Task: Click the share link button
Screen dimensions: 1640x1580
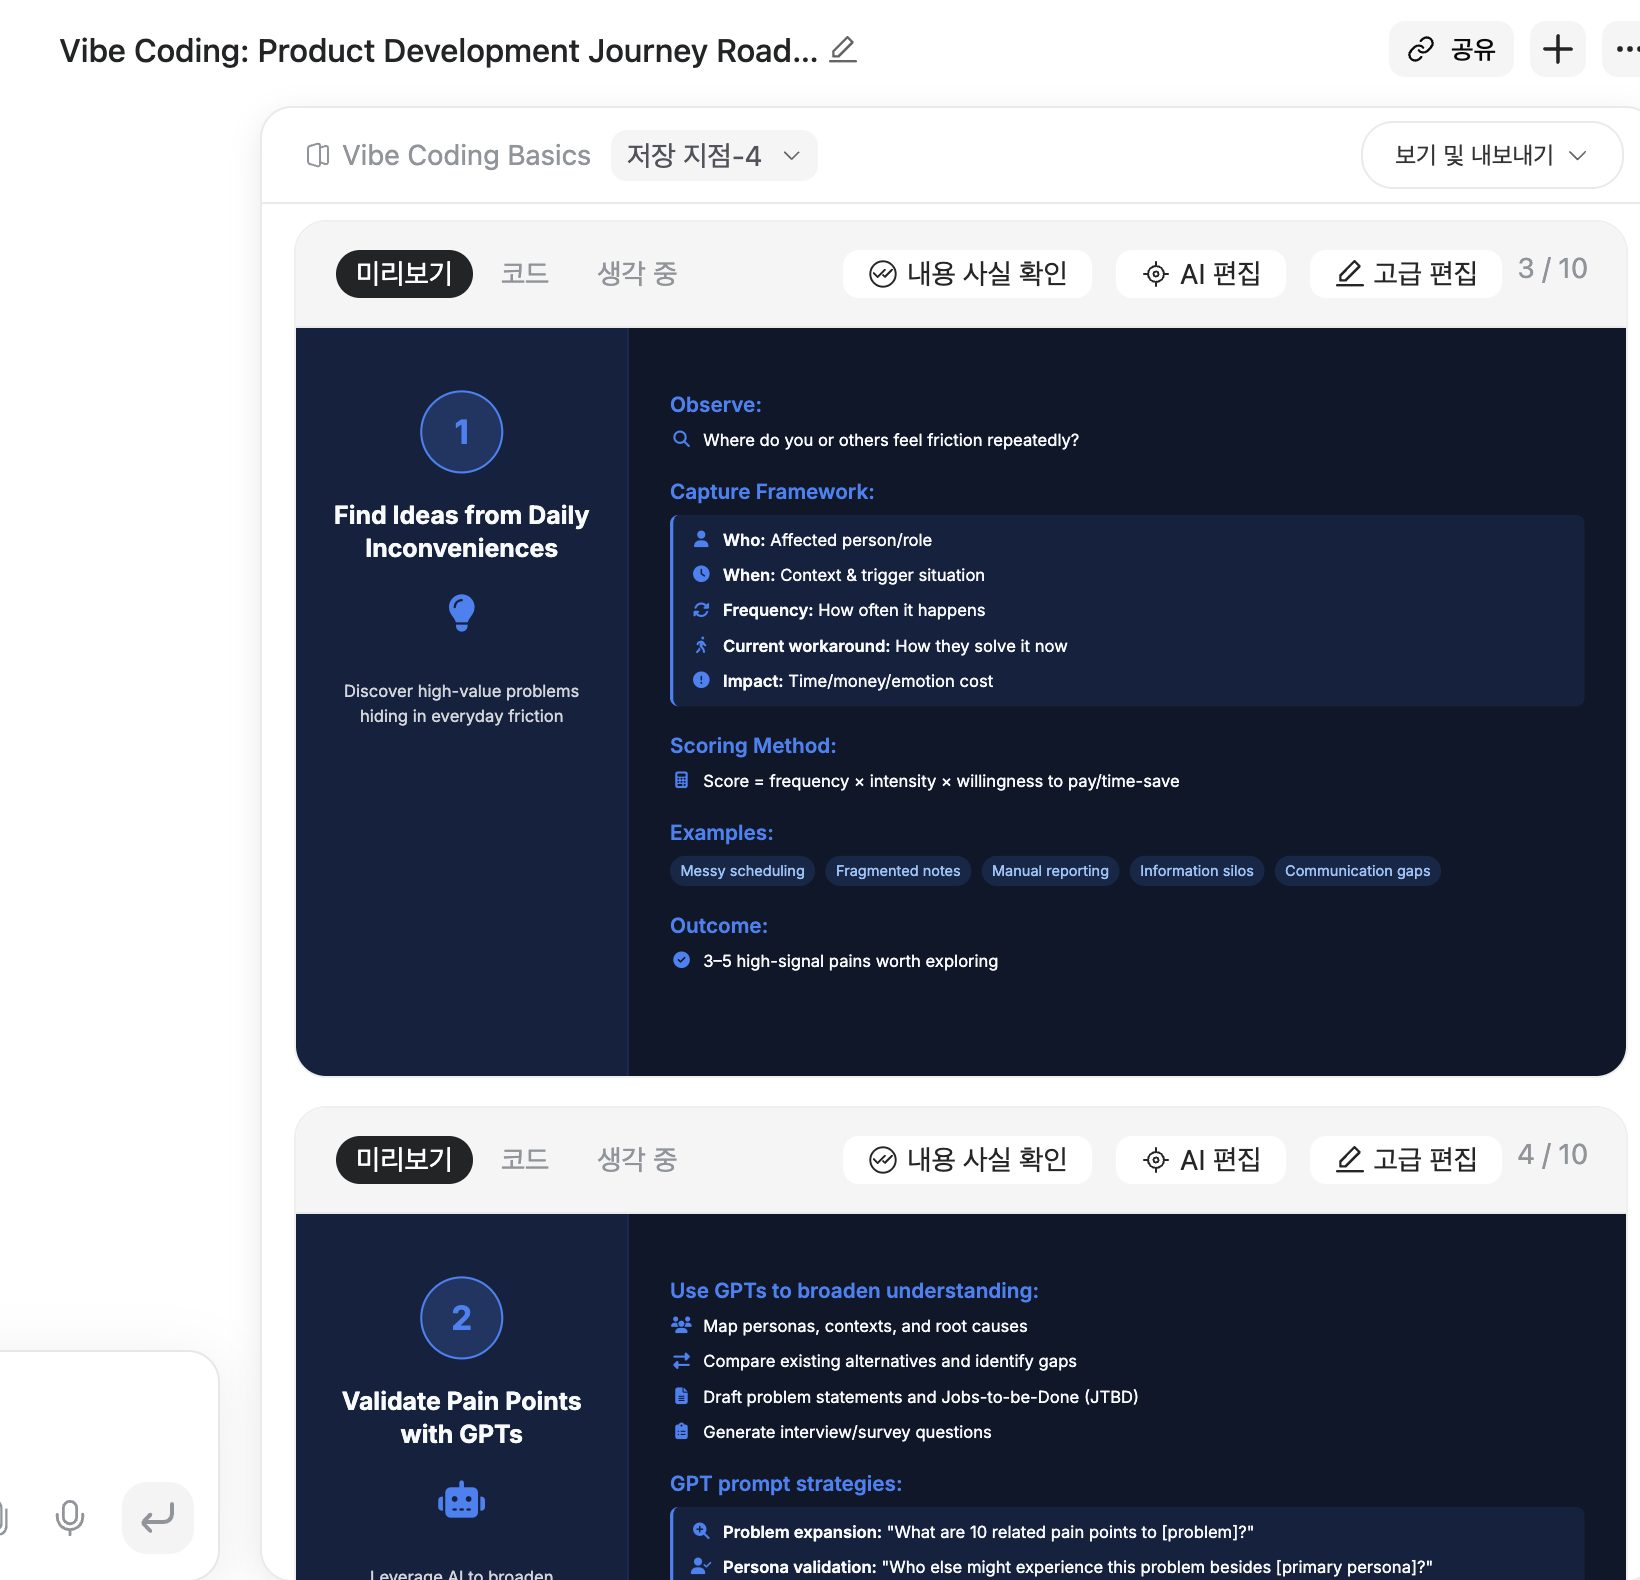Action: 1450,49
